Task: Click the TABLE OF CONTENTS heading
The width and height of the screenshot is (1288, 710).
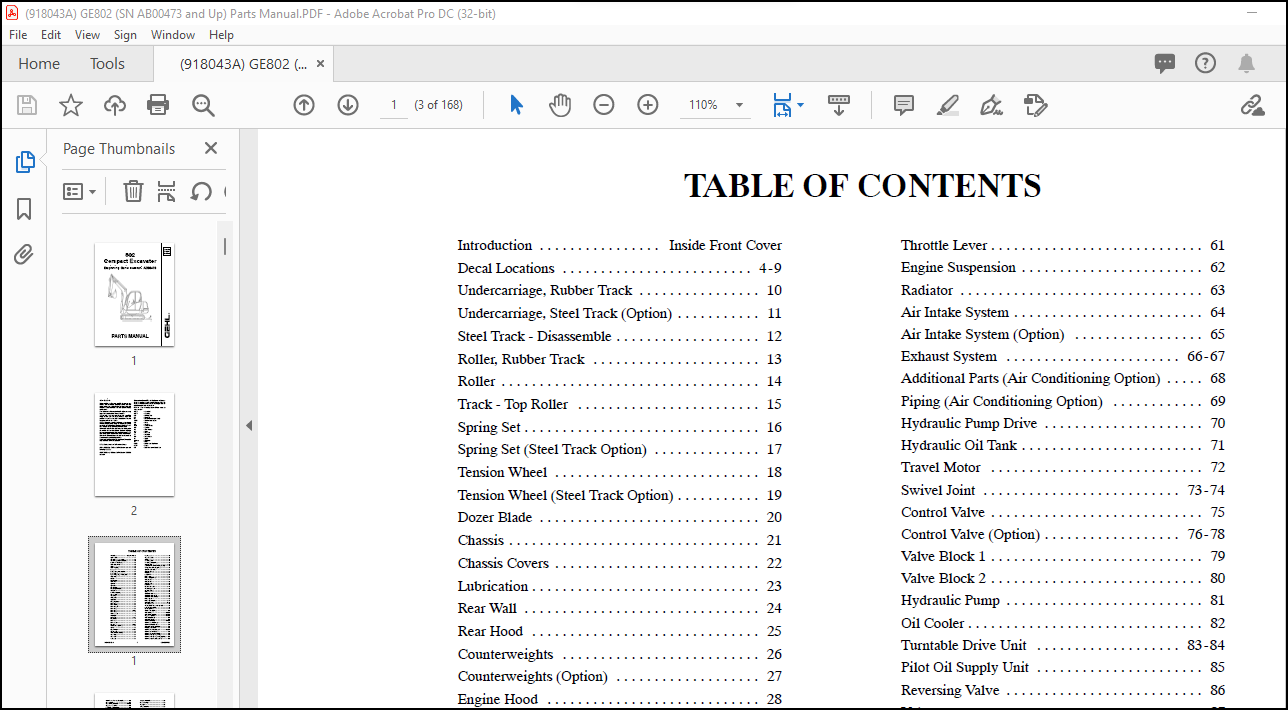Action: [x=862, y=186]
